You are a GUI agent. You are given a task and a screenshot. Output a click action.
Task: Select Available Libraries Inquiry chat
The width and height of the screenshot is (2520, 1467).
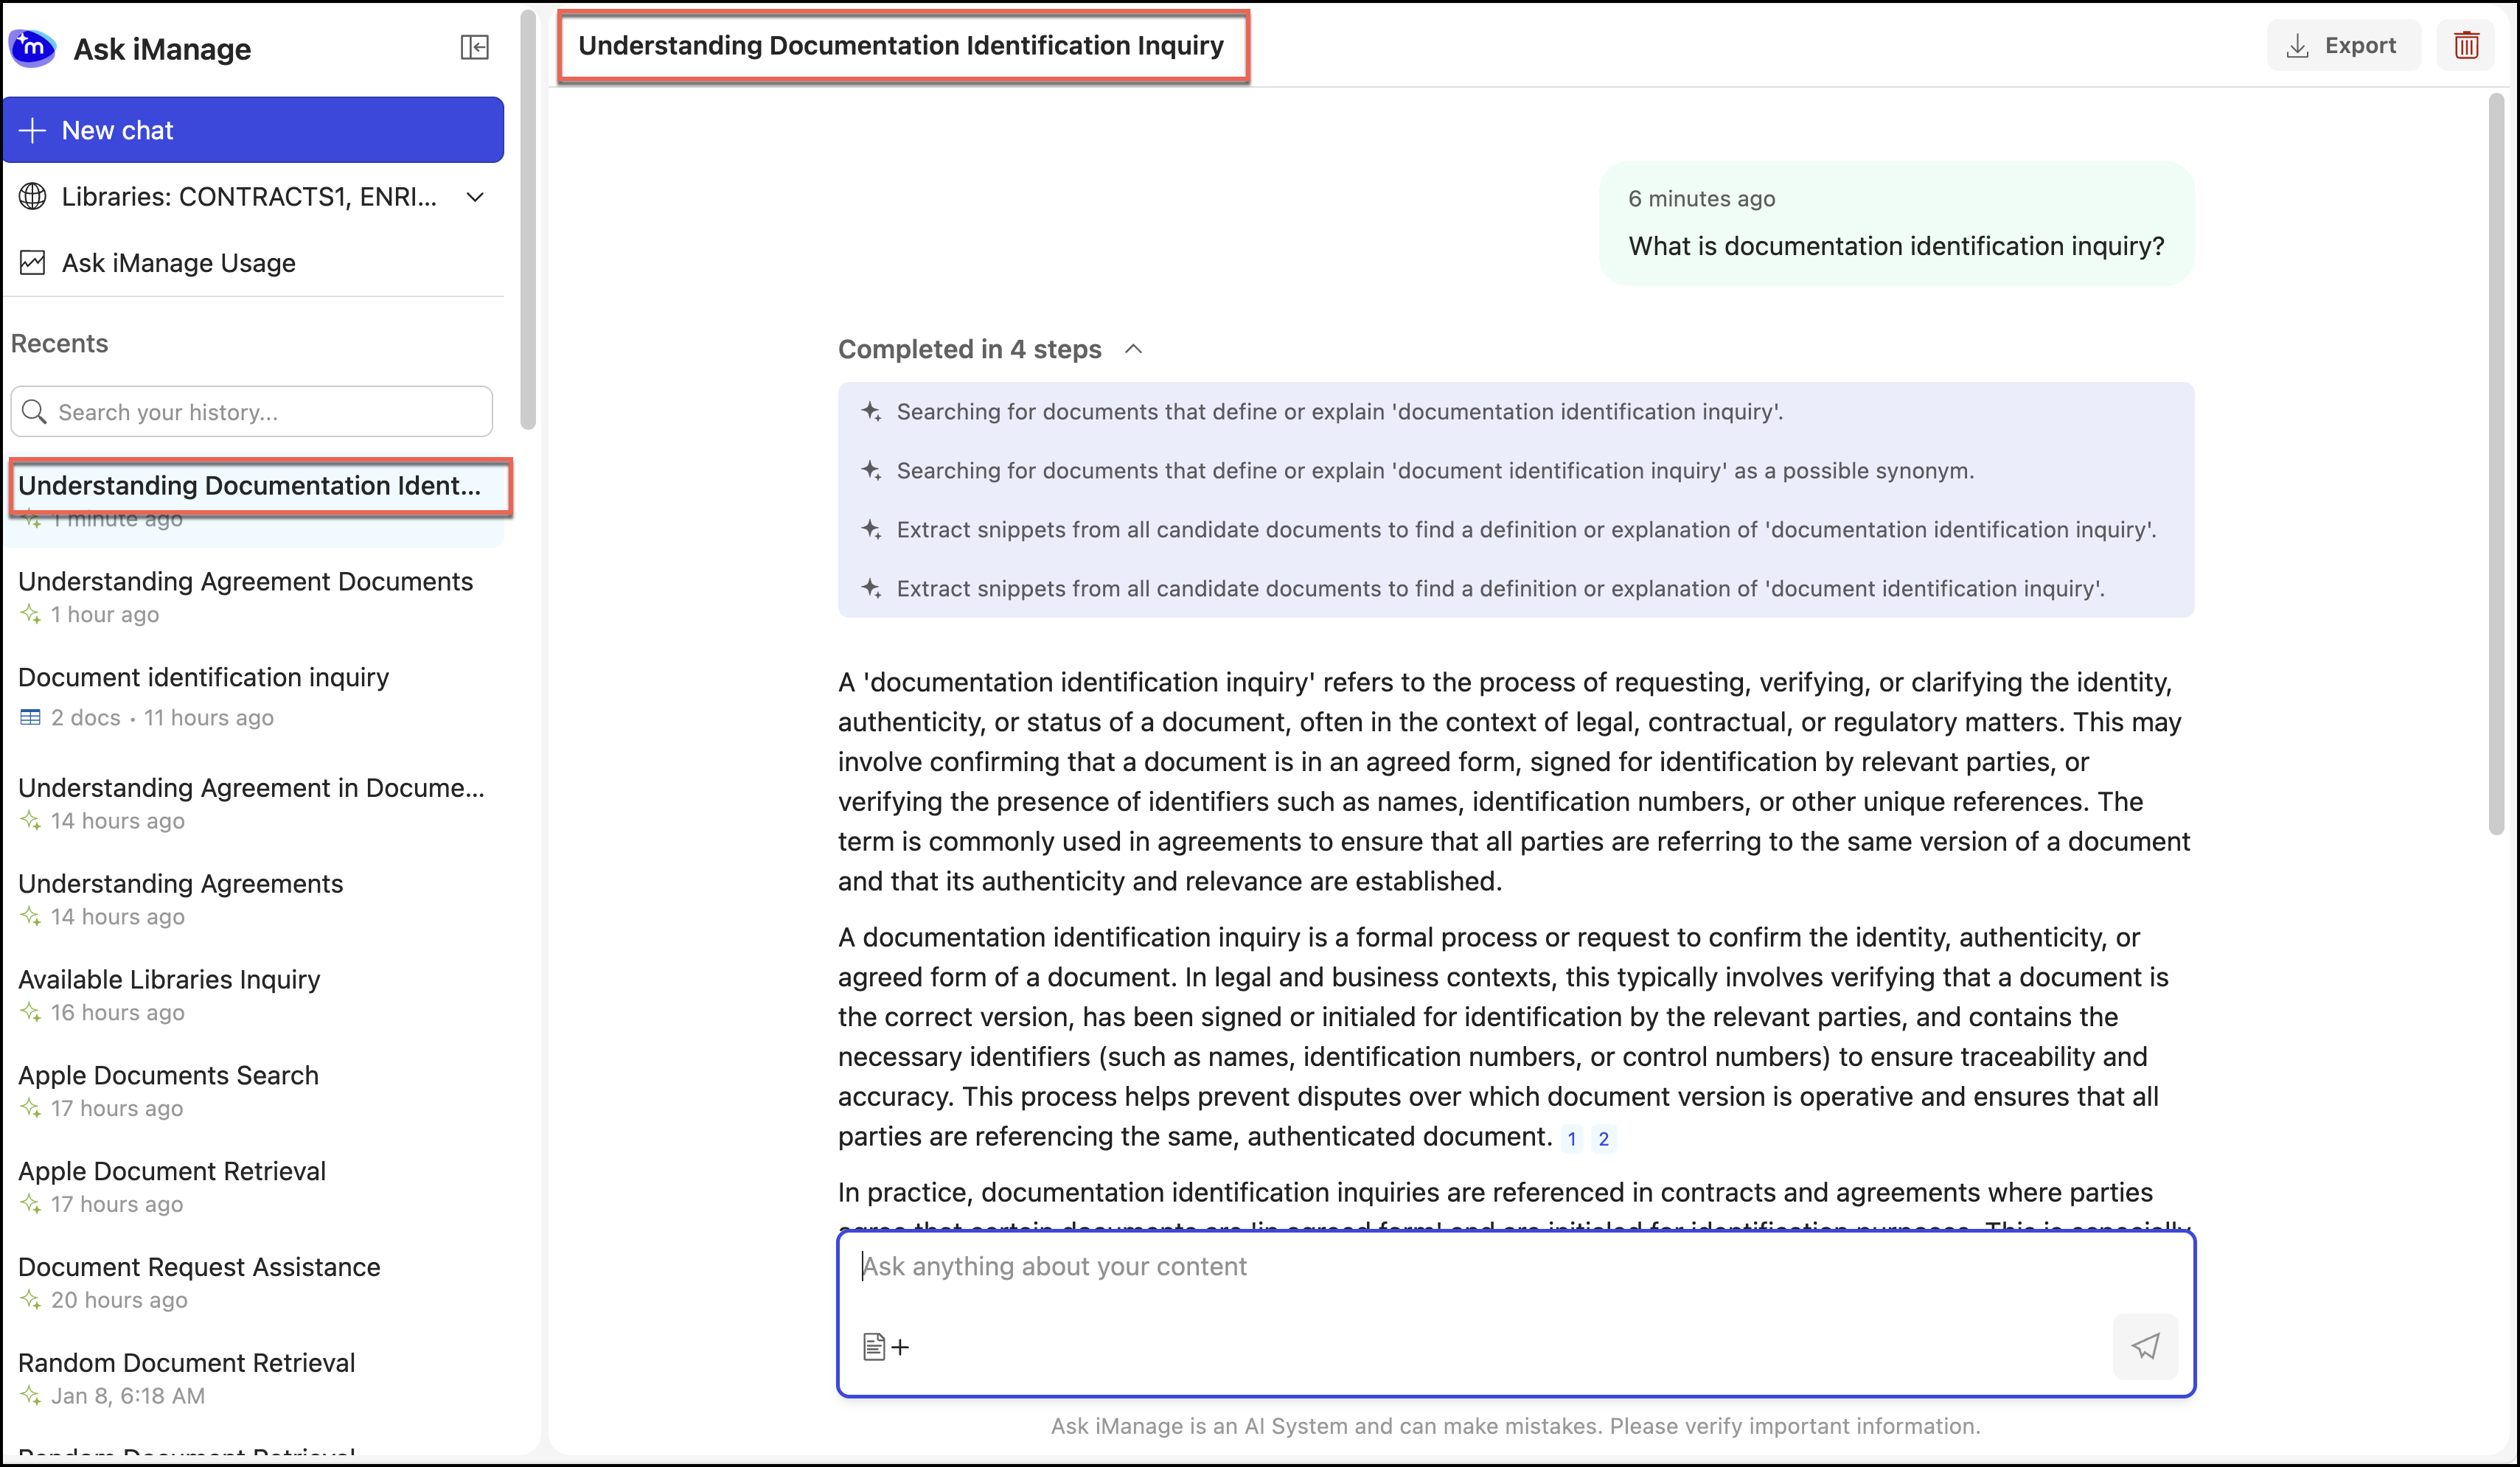pyautogui.click(x=169, y=980)
